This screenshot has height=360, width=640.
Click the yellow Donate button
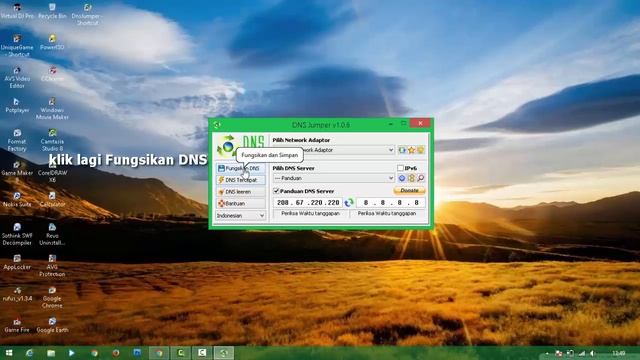point(409,191)
